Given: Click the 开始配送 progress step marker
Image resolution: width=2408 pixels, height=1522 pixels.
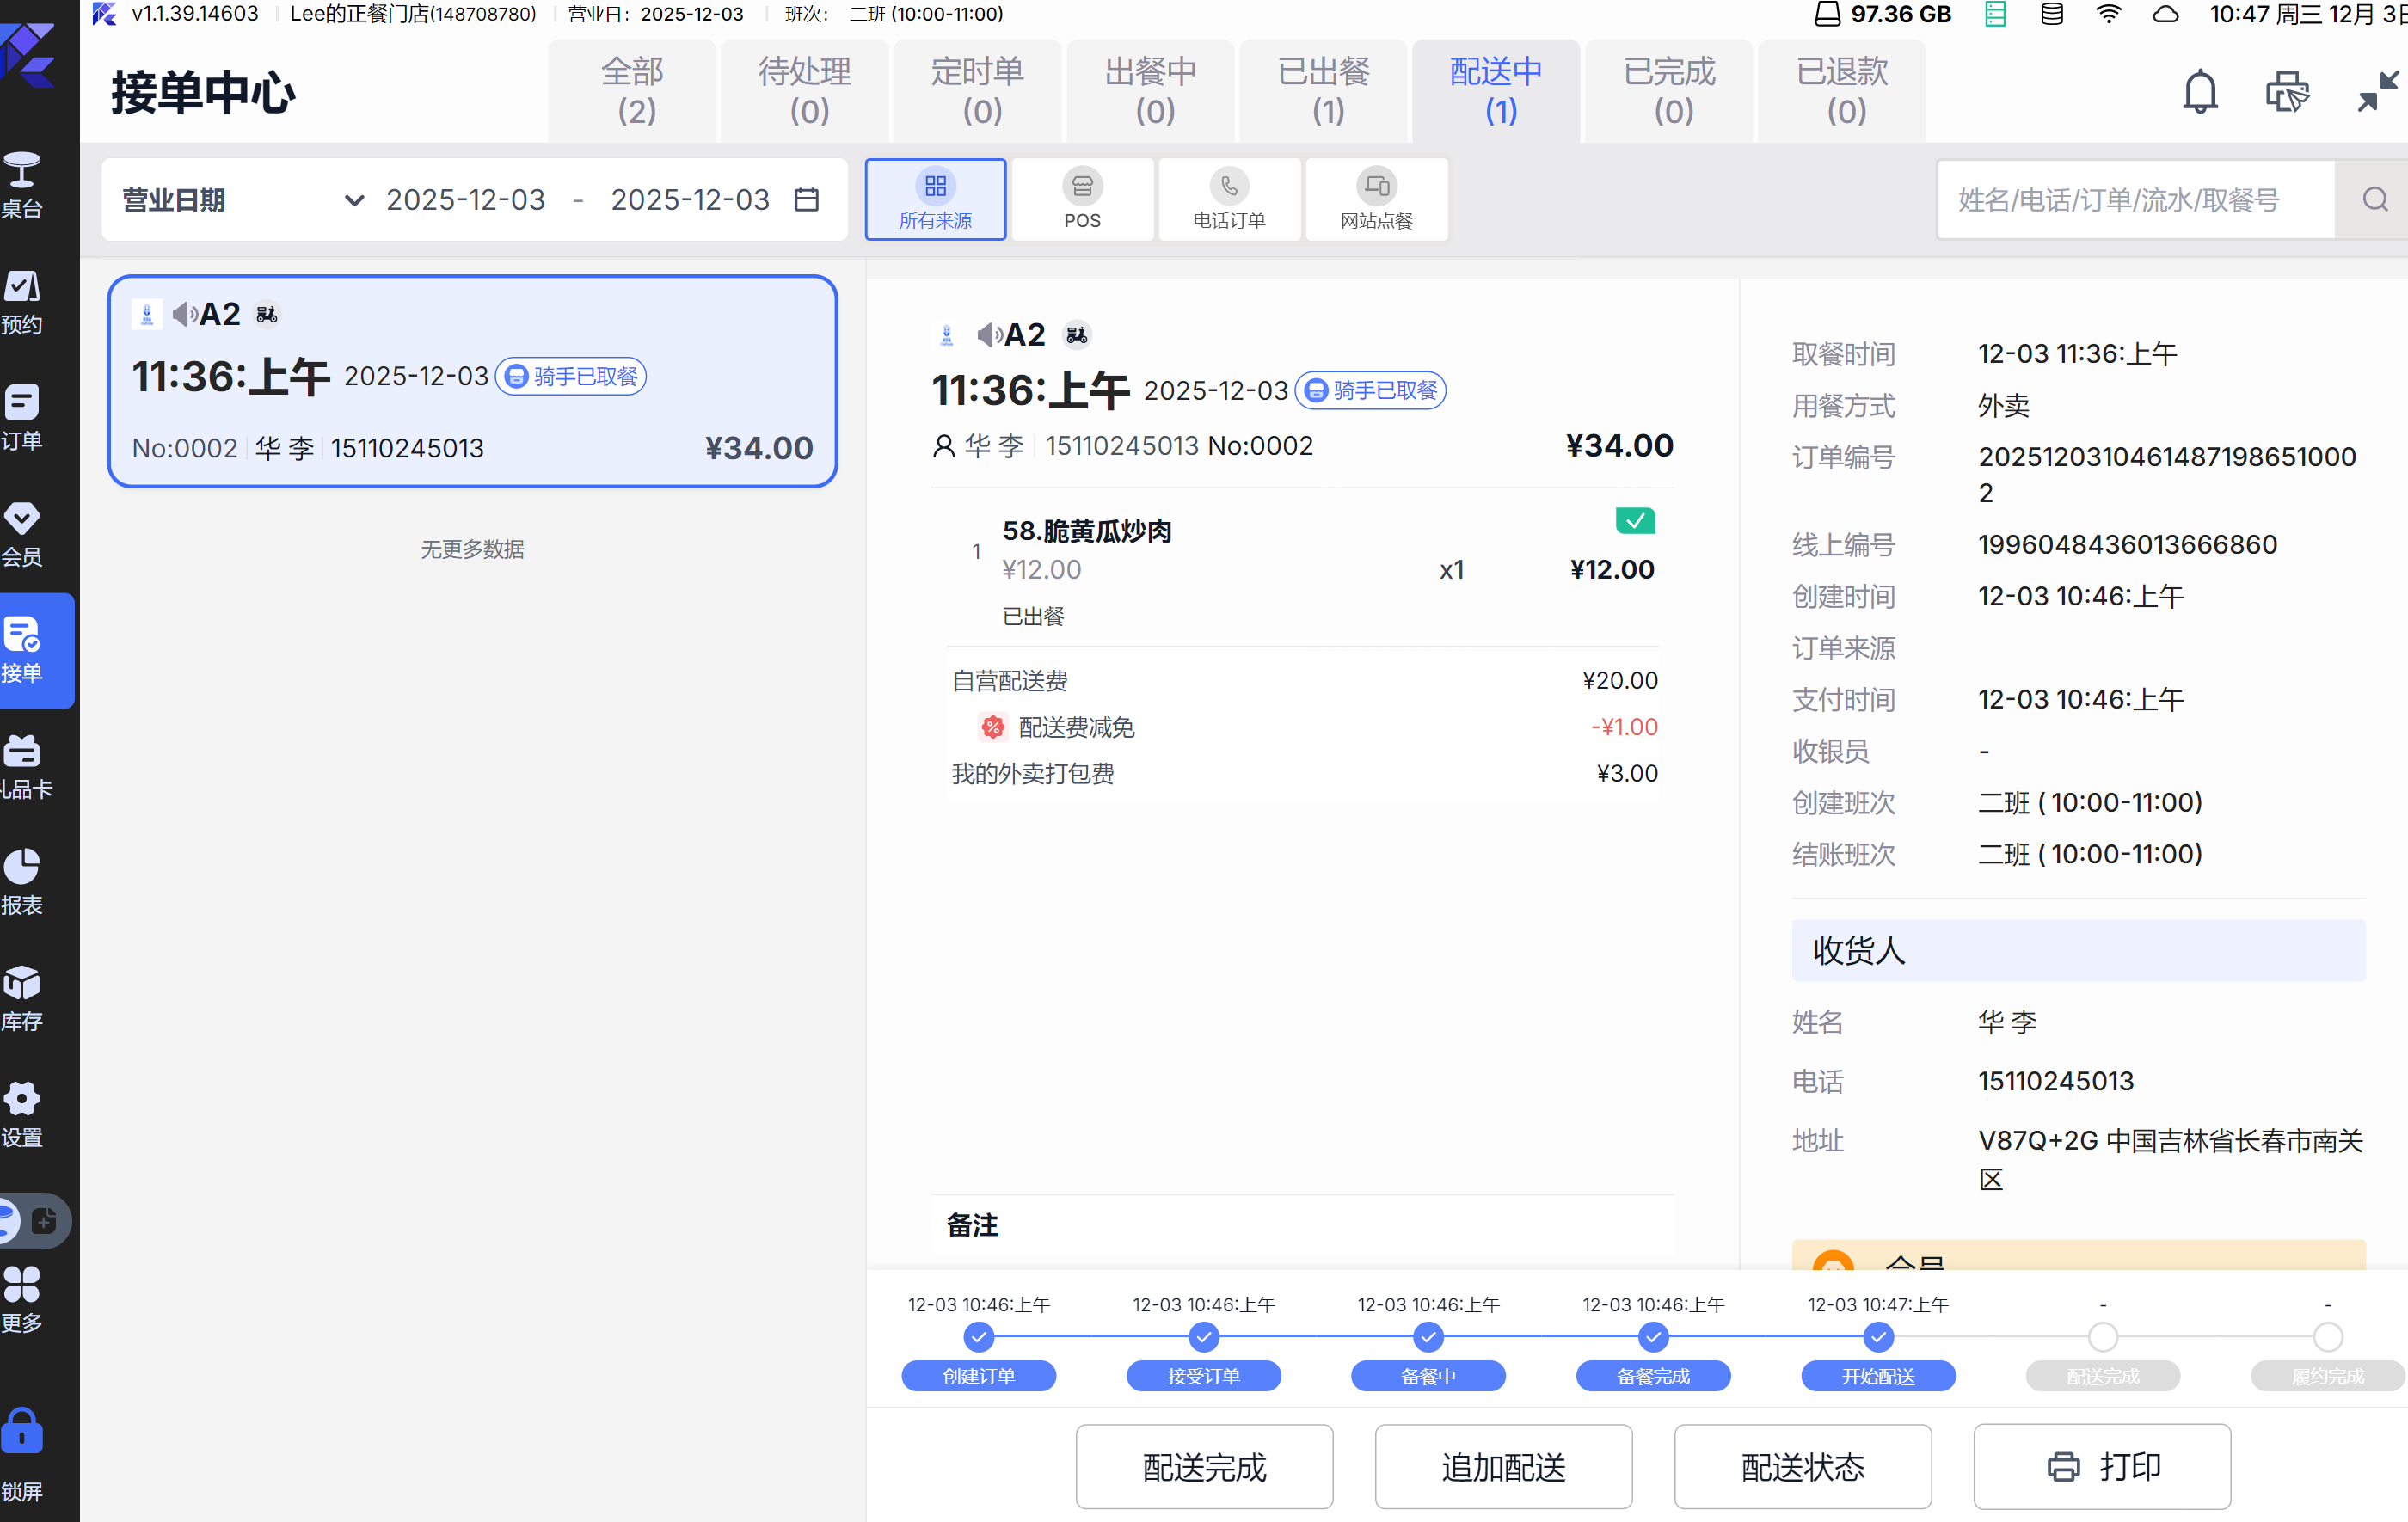Looking at the screenshot, I should click(1877, 1336).
